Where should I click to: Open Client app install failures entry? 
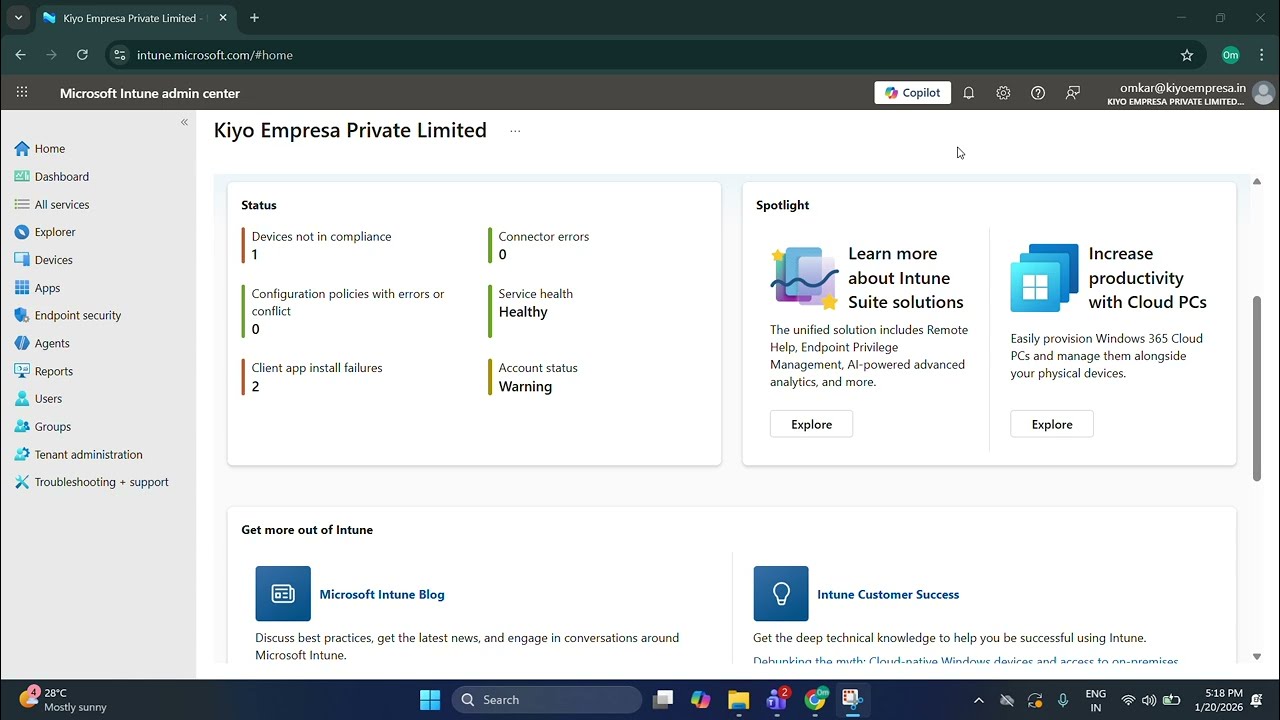pyautogui.click(x=317, y=377)
